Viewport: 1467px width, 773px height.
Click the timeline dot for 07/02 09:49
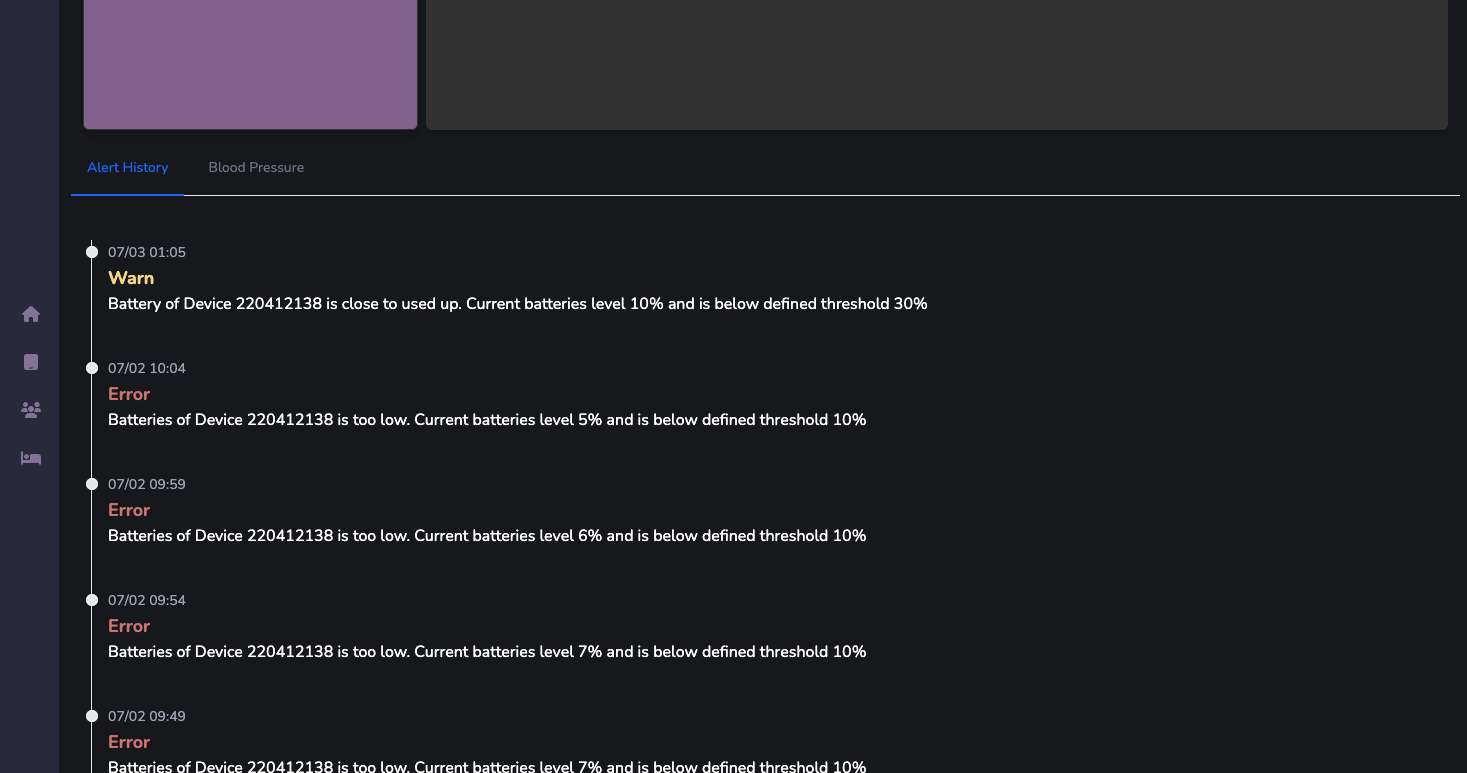[92, 716]
